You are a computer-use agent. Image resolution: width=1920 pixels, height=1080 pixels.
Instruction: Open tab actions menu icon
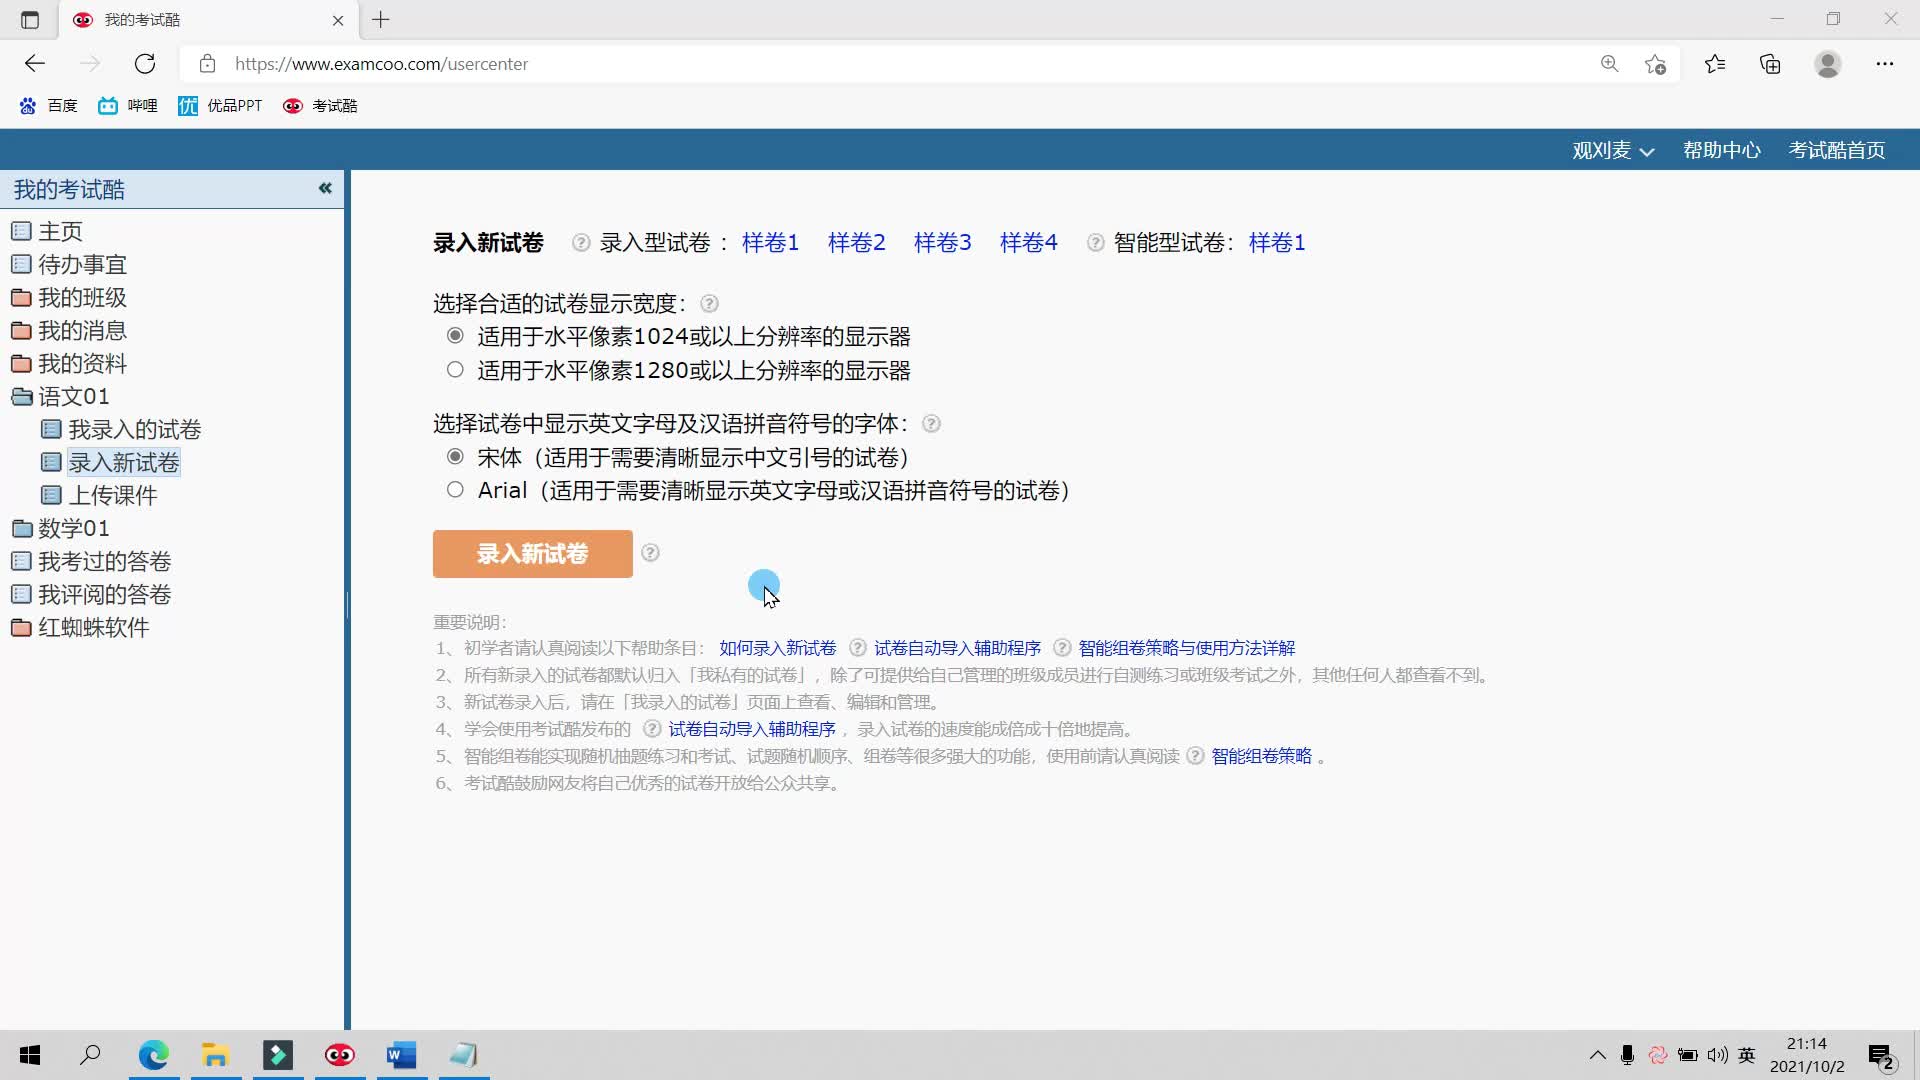[30, 19]
